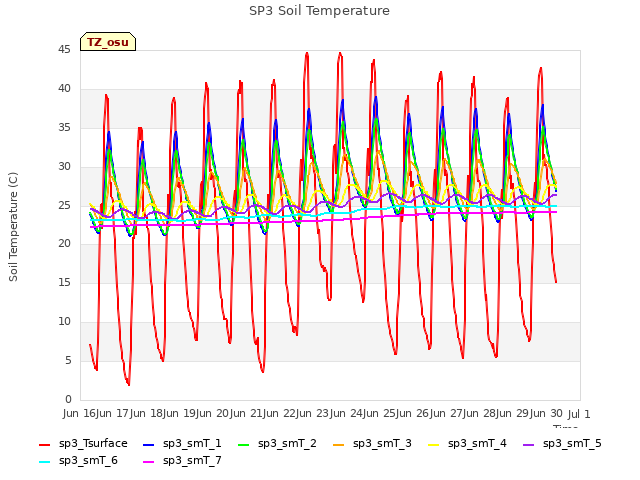Click the Jun 16 x-axis tick label
Image resolution: width=640 pixels, height=480 pixels.
[x=80, y=413]
